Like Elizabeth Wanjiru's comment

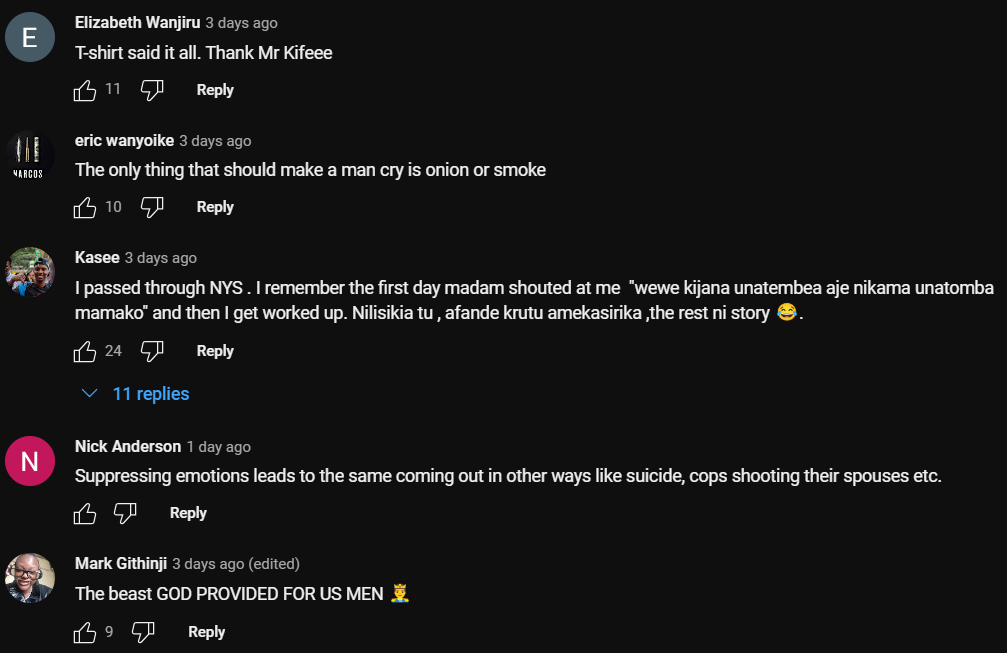(86, 90)
